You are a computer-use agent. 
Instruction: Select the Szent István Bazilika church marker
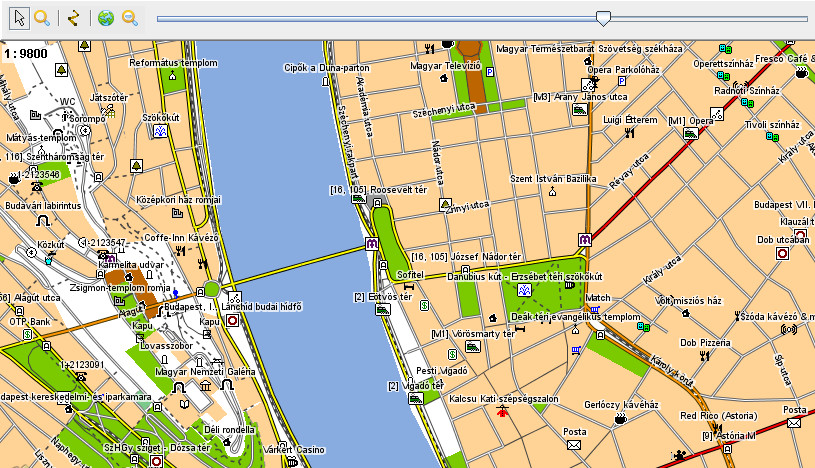coord(551,191)
